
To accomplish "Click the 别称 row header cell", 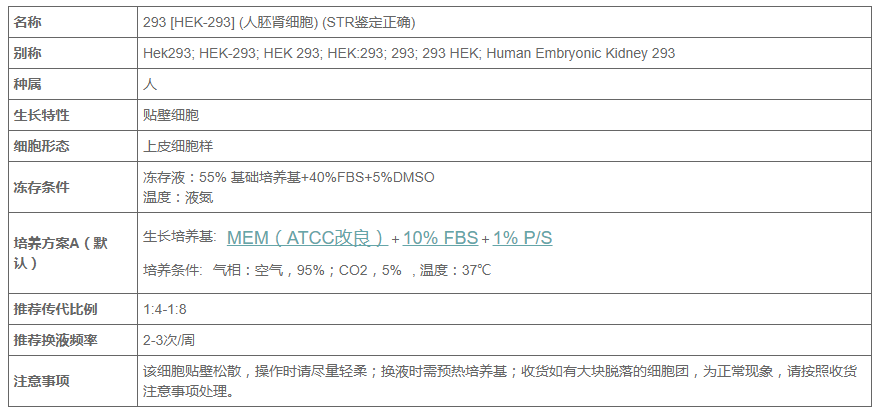I will (73, 53).
